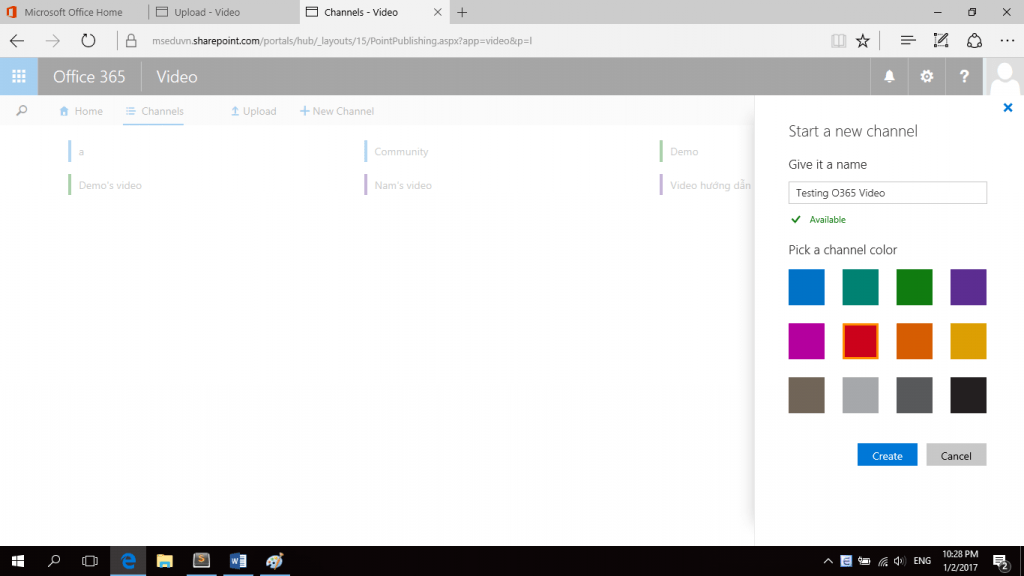Image resolution: width=1024 pixels, height=576 pixels.
Task: Open File Explorer from taskbar
Action: 165,561
